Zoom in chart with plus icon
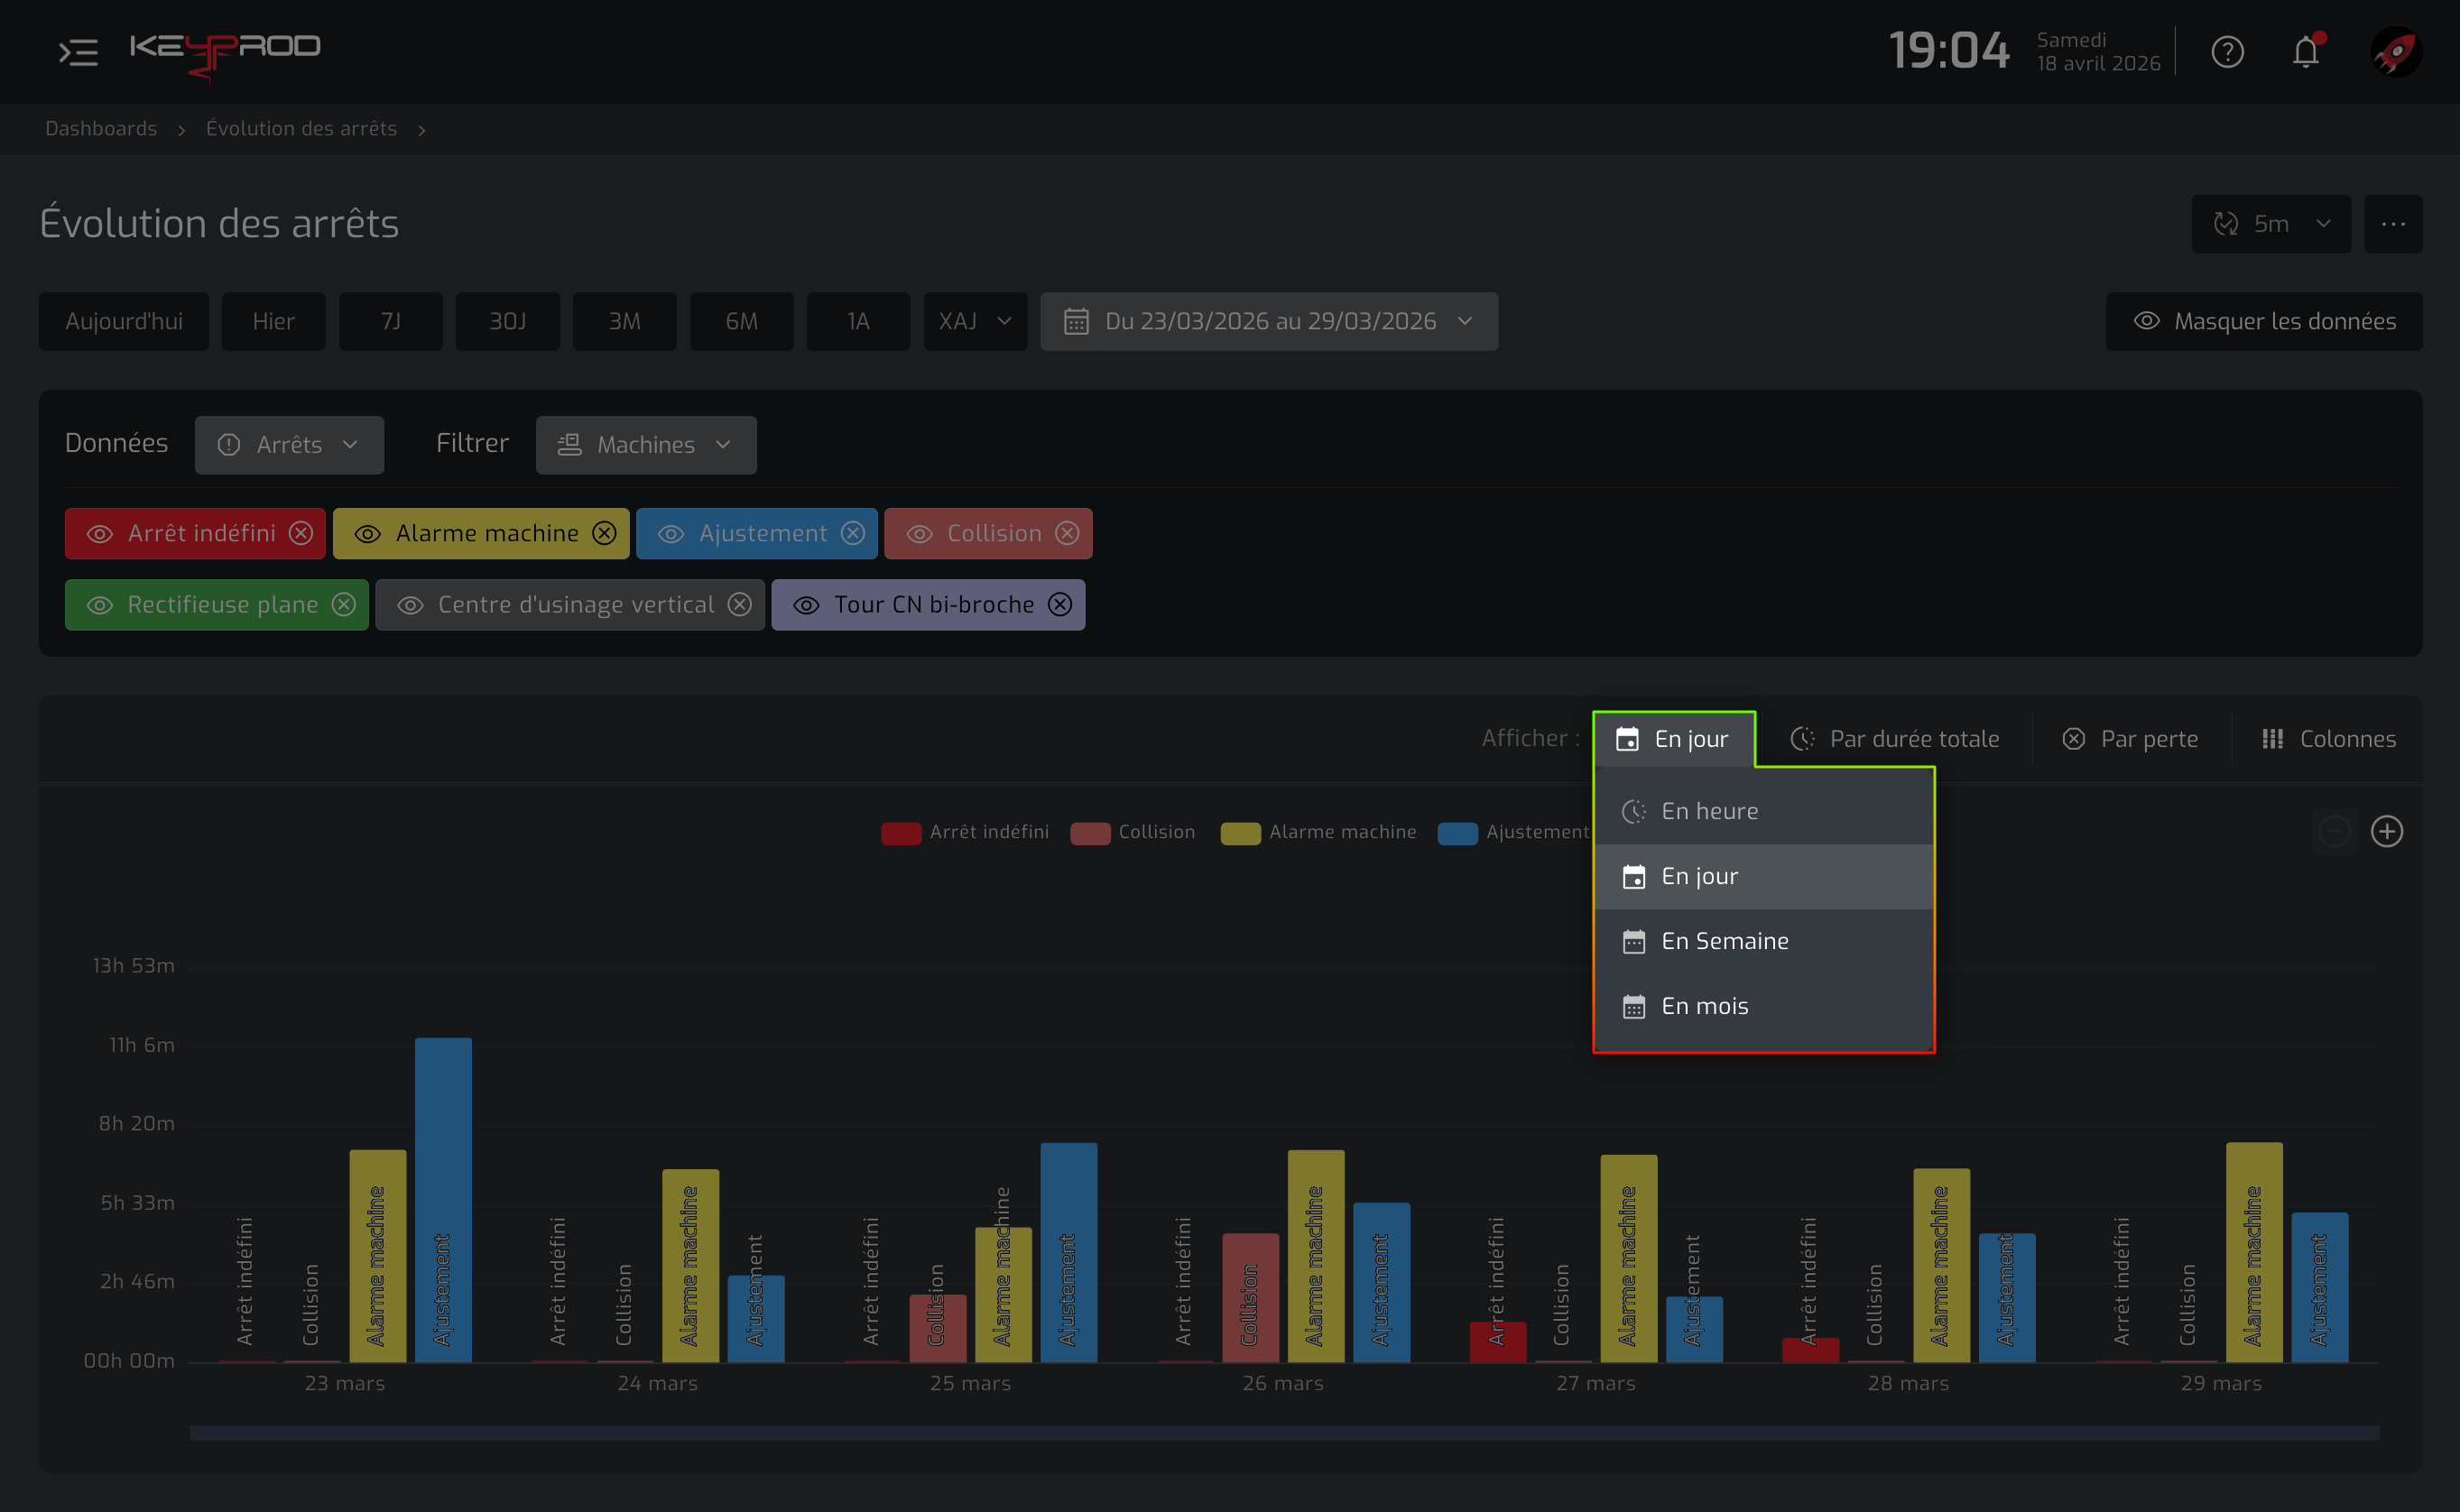 (2387, 831)
